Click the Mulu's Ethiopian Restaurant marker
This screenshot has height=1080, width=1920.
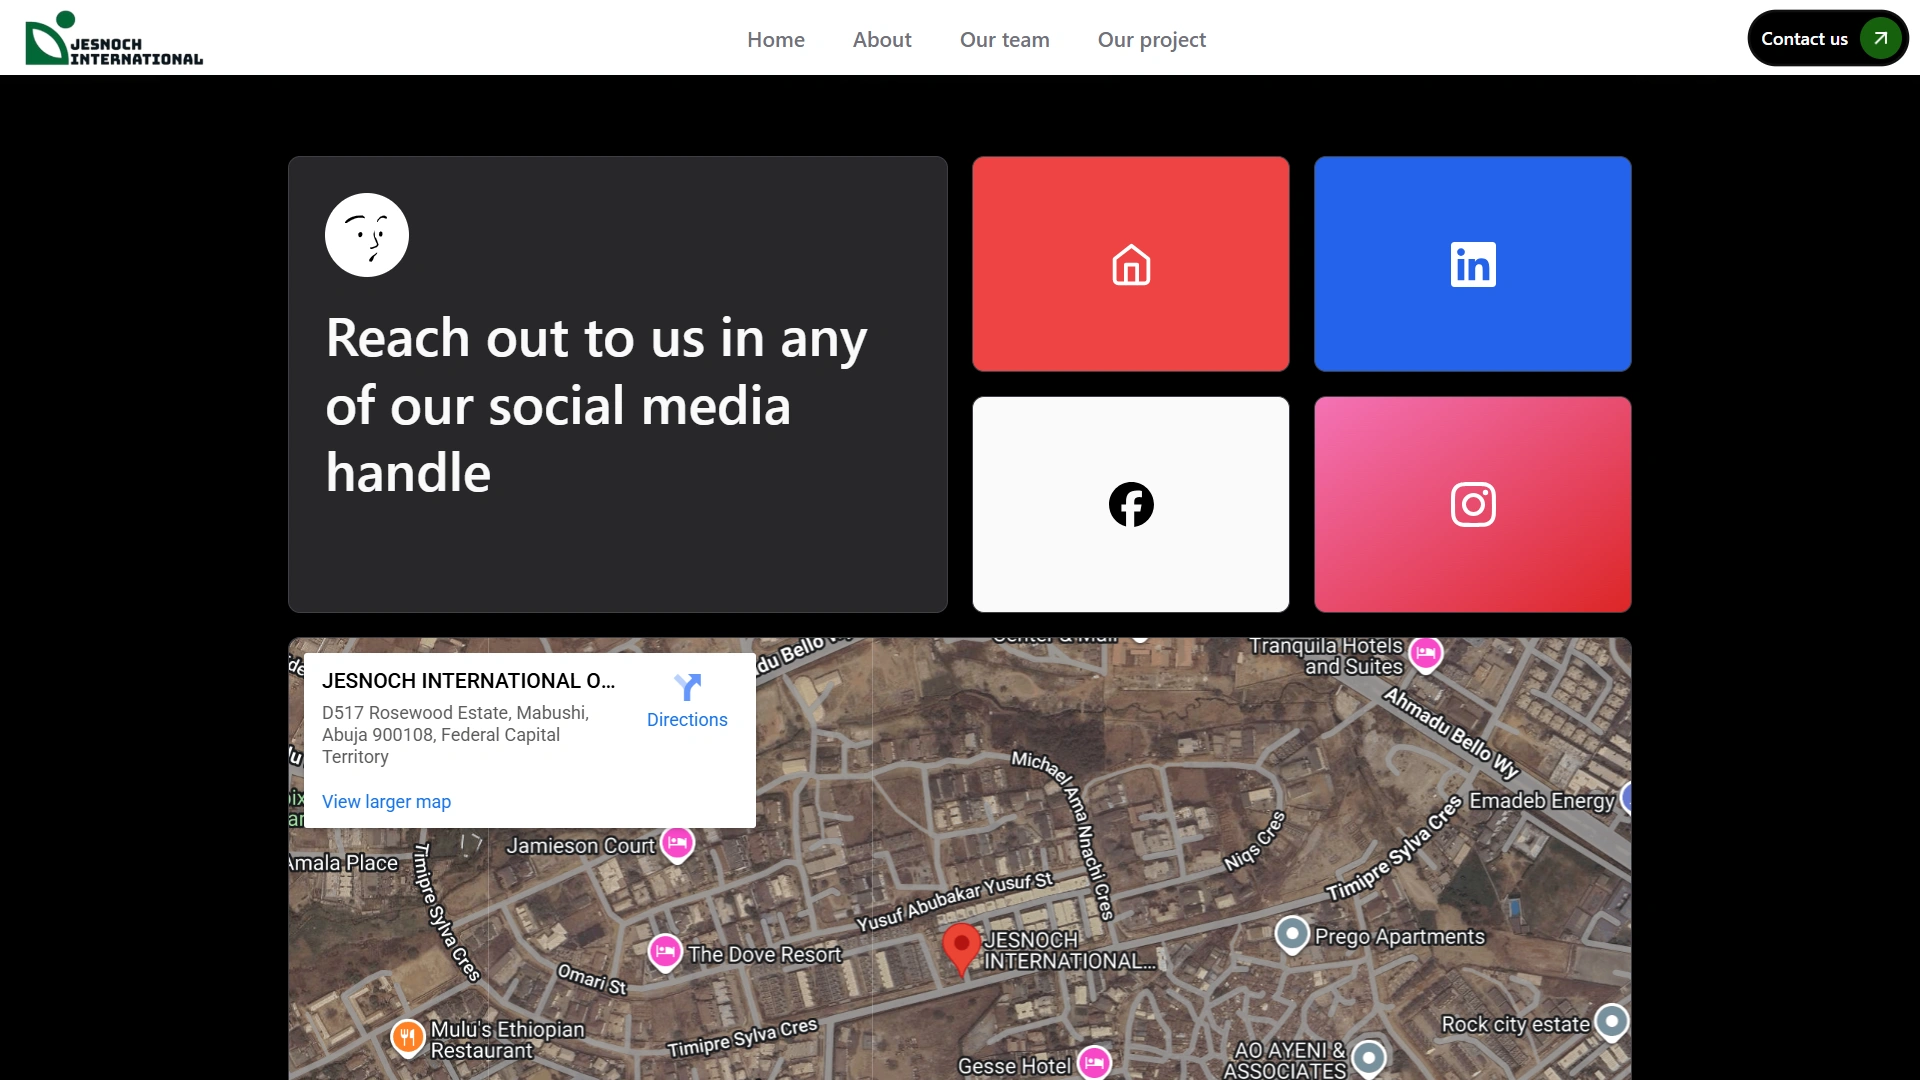coord(407,1037)
